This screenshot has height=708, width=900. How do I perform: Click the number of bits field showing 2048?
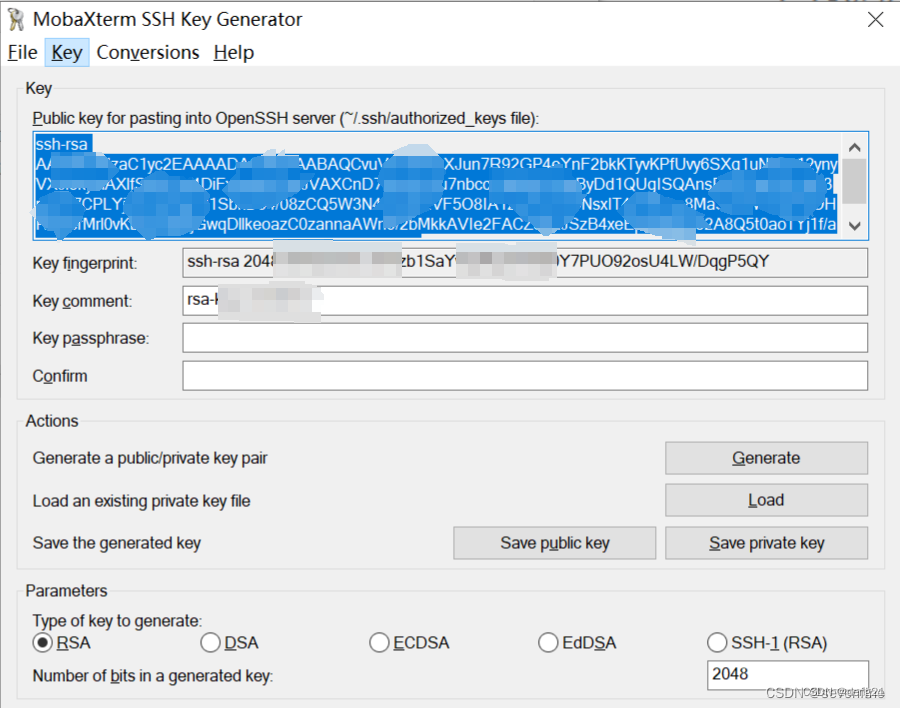(x=788, y=674)
